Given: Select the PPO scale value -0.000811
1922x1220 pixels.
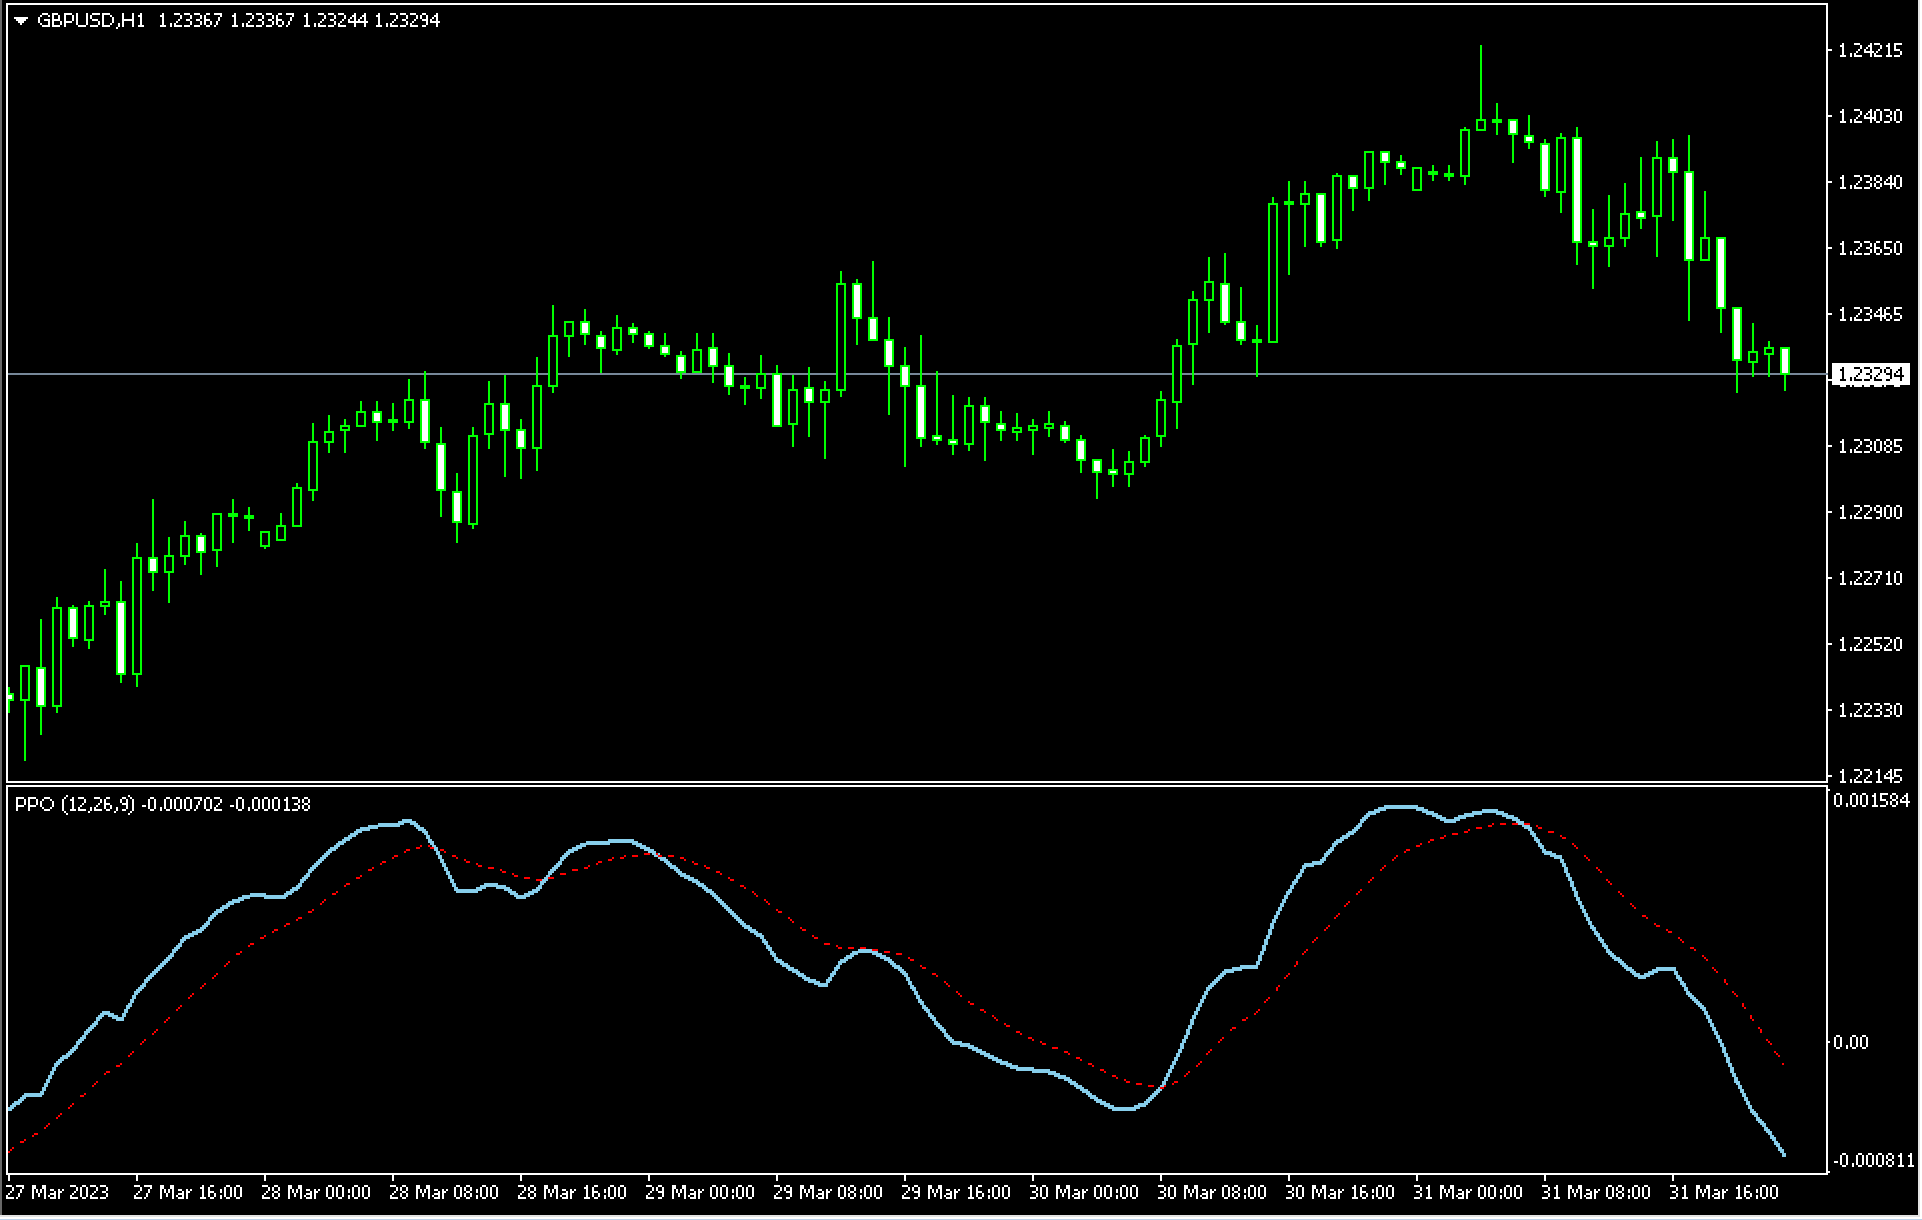Looking at the screenshot, I should click(1874, 1161).
